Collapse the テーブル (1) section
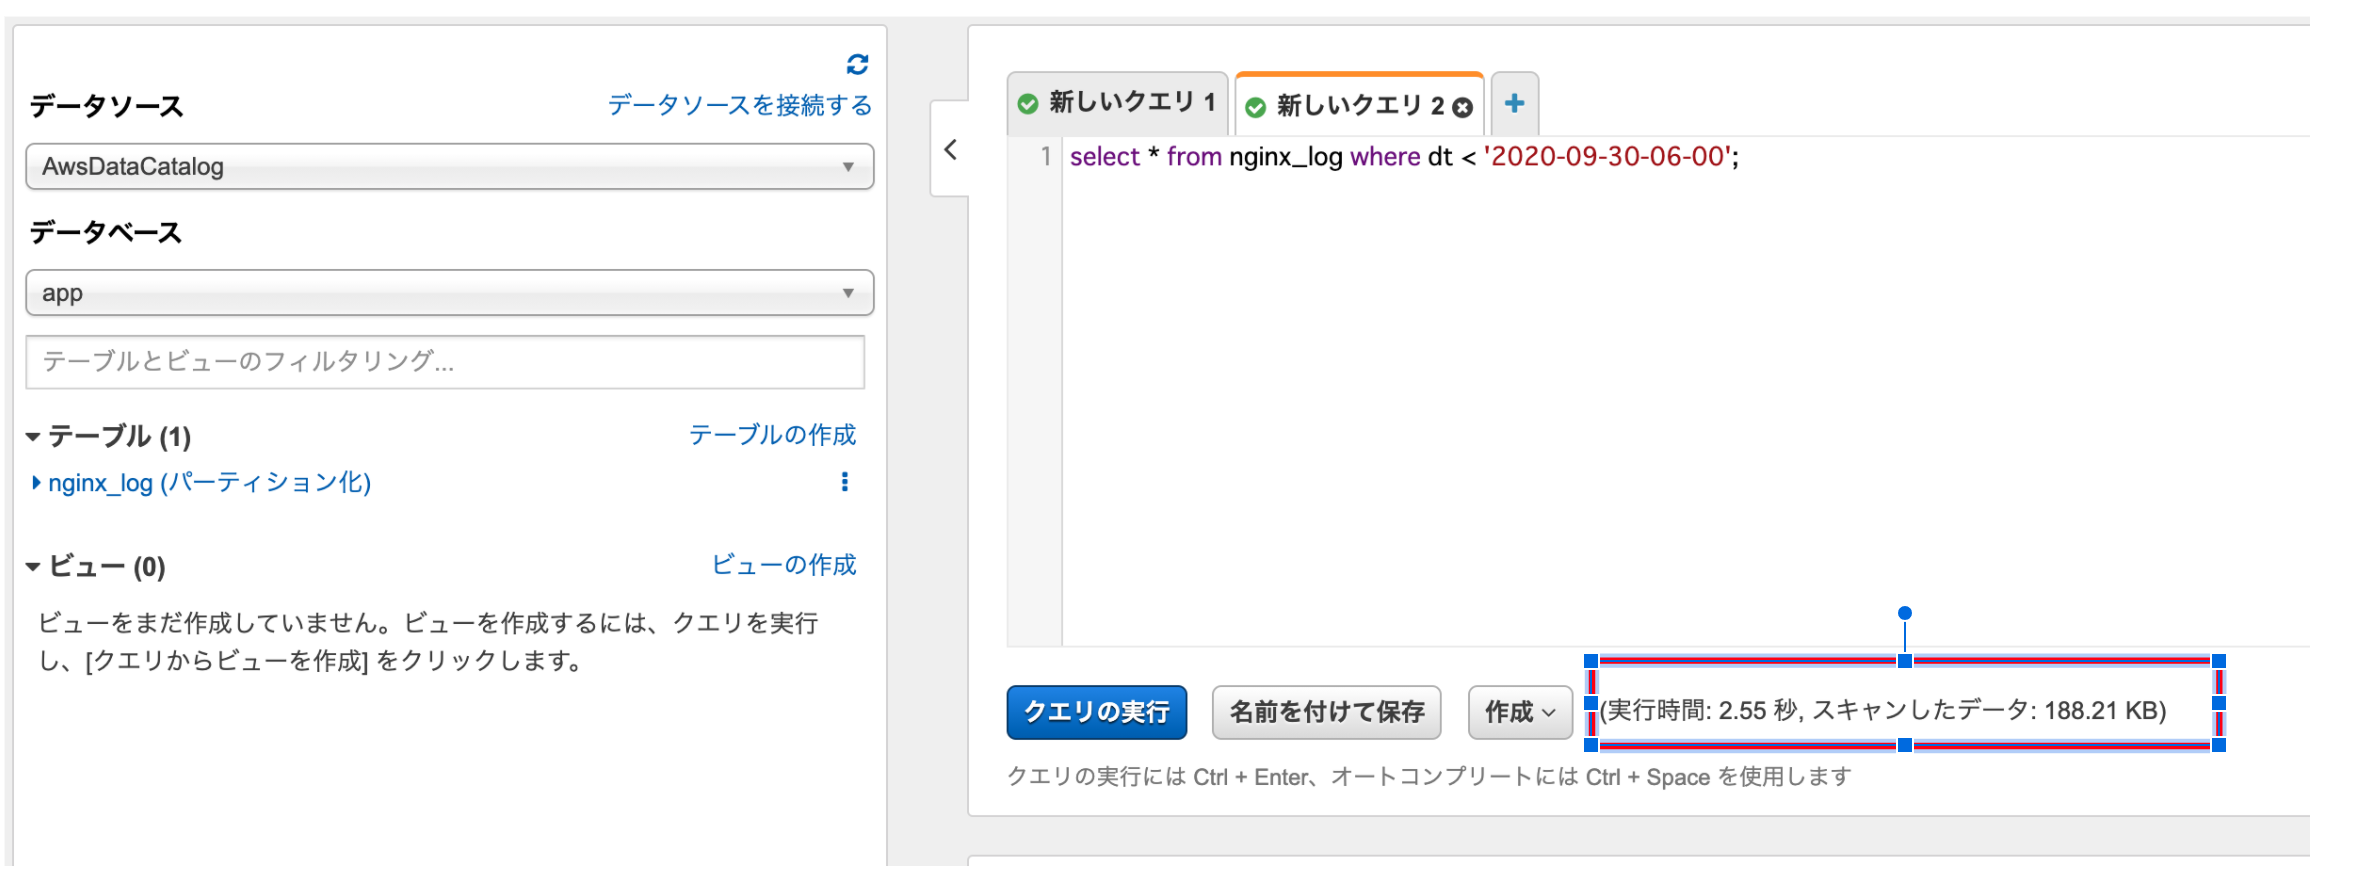Screen dimensions: 2374x892 pos(33,437)
